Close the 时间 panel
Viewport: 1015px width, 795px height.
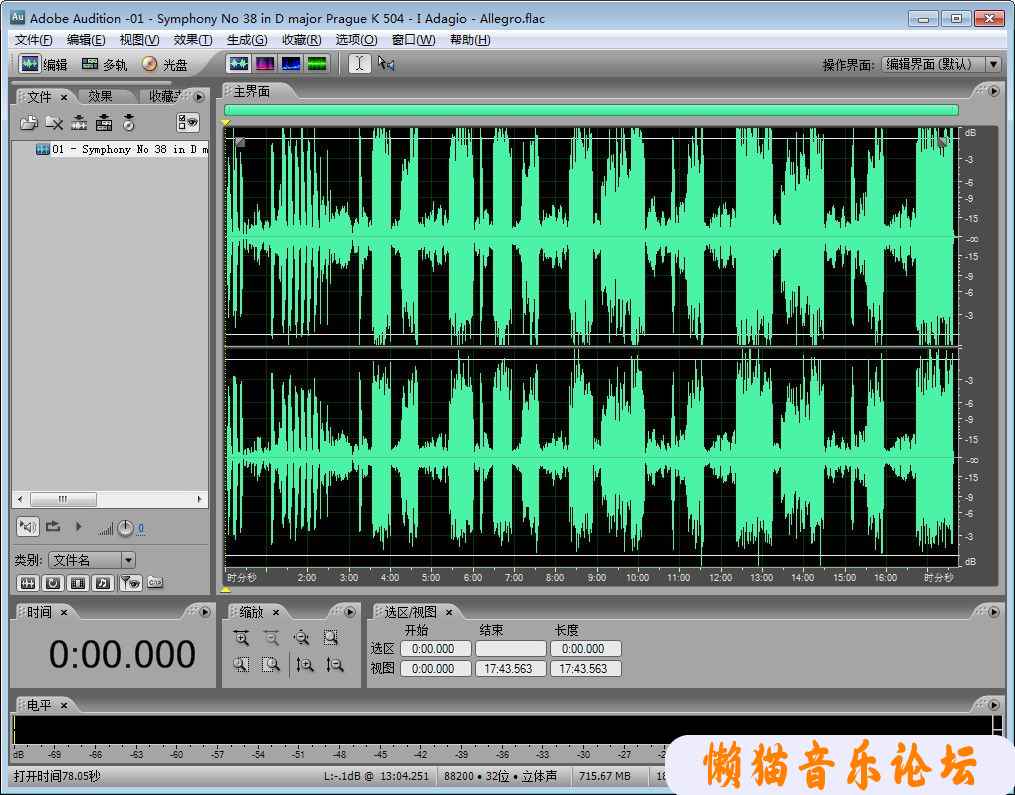[63, 612]
